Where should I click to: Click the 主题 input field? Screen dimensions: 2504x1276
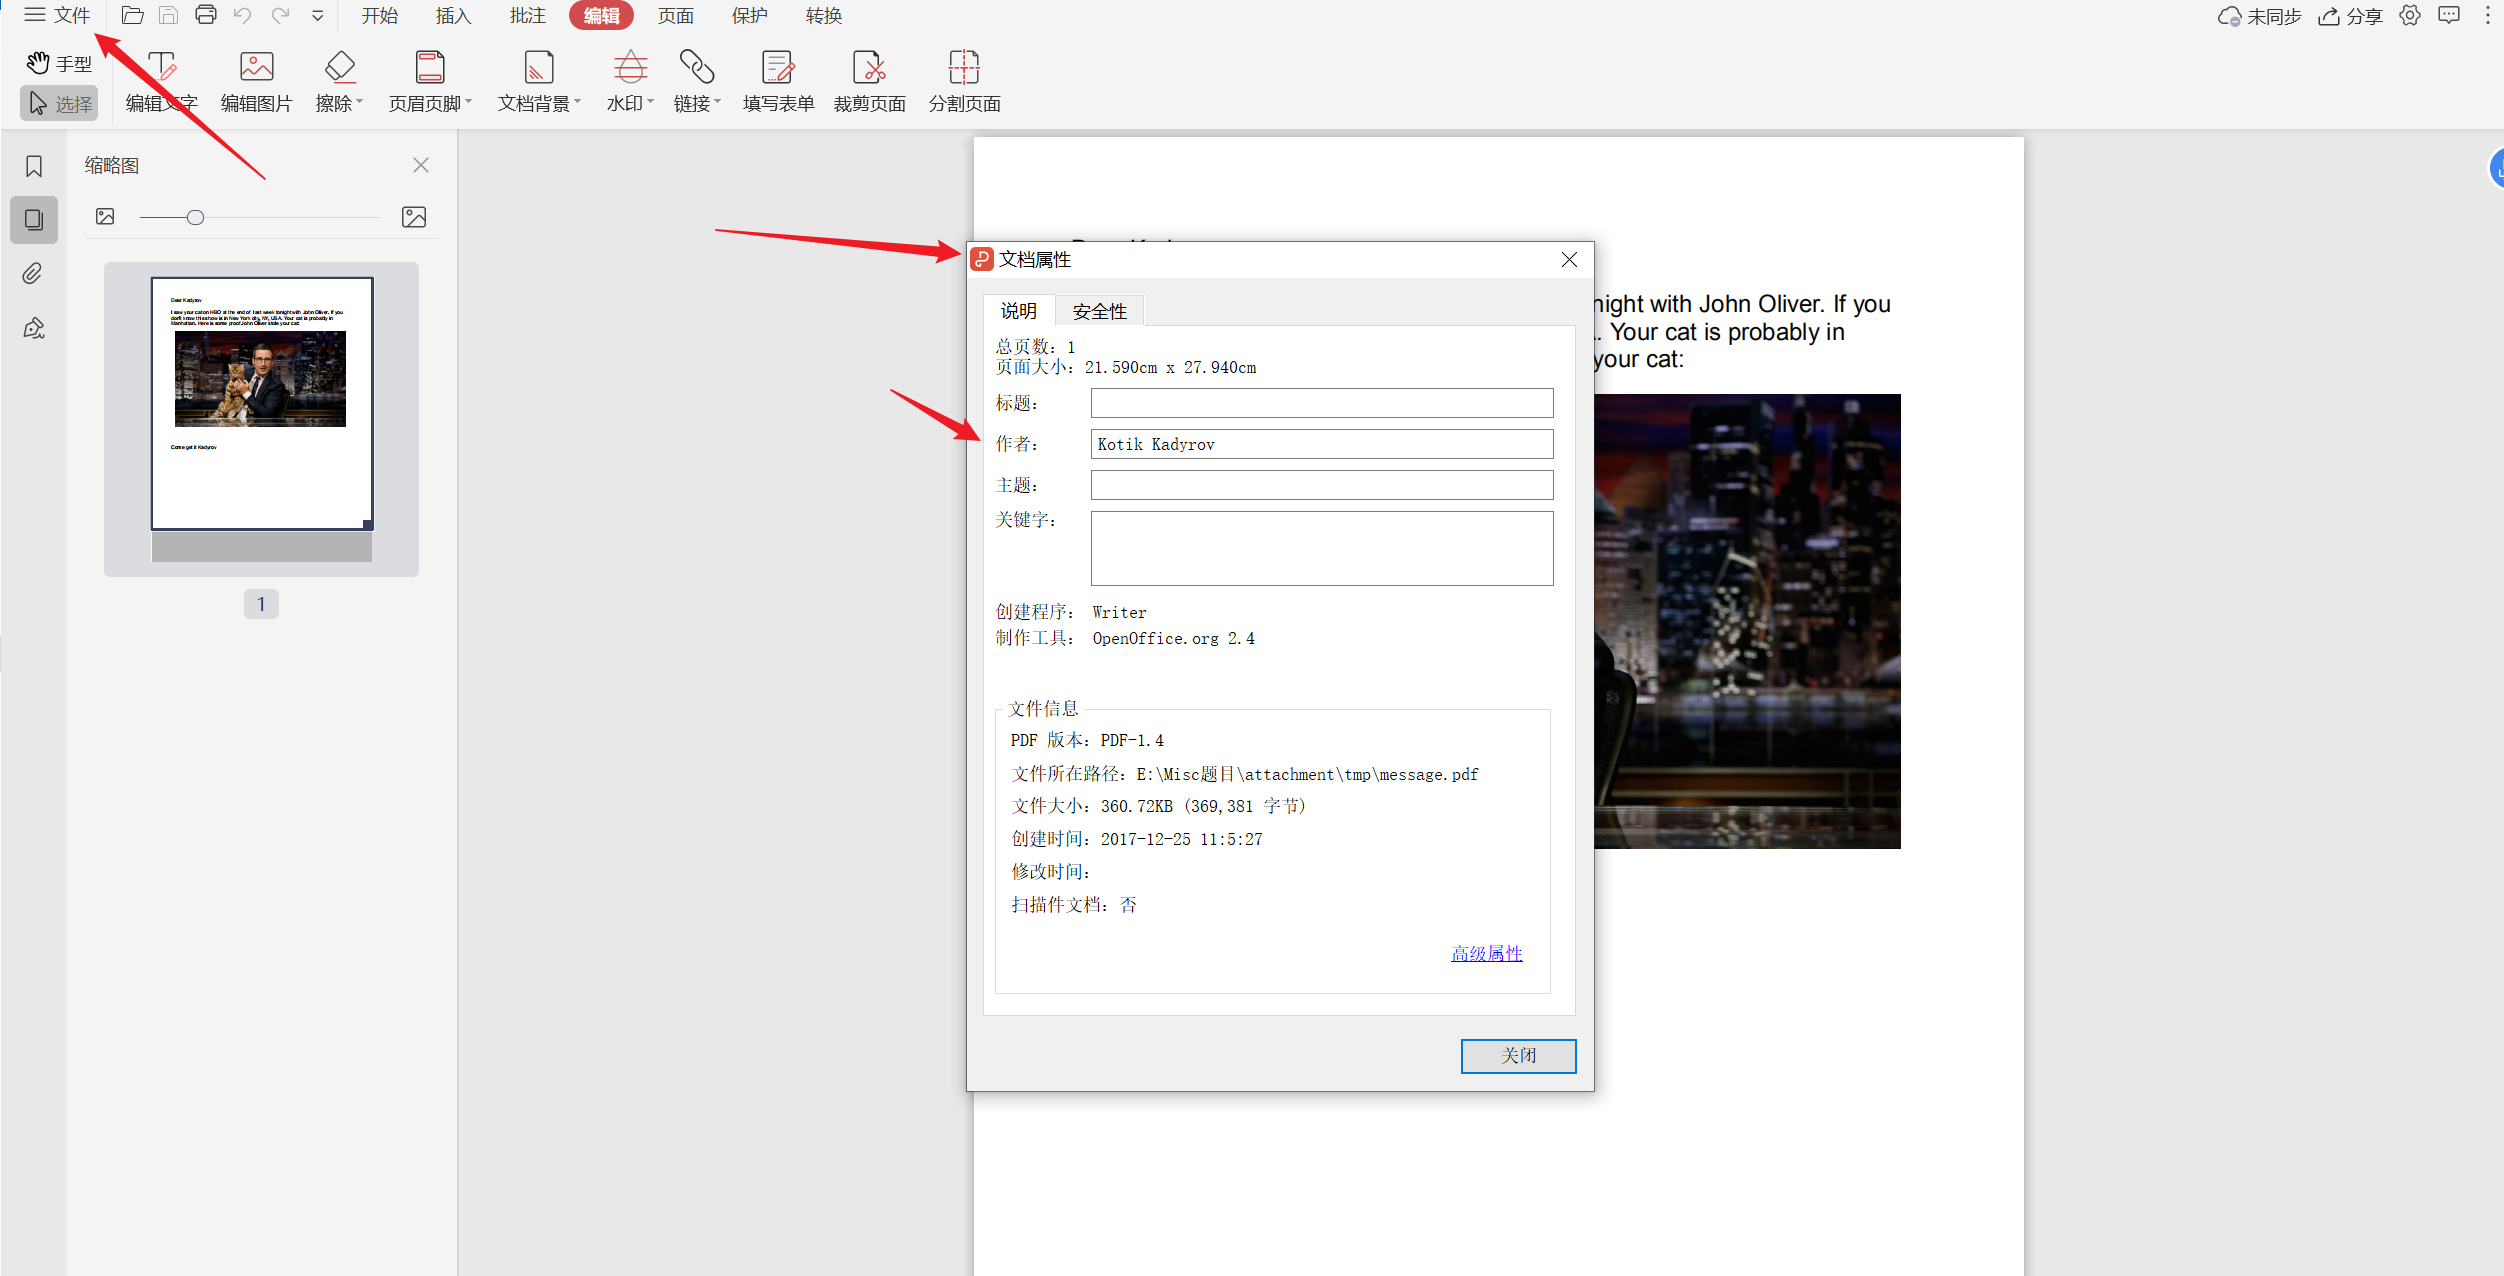(x=1321, y=485)
